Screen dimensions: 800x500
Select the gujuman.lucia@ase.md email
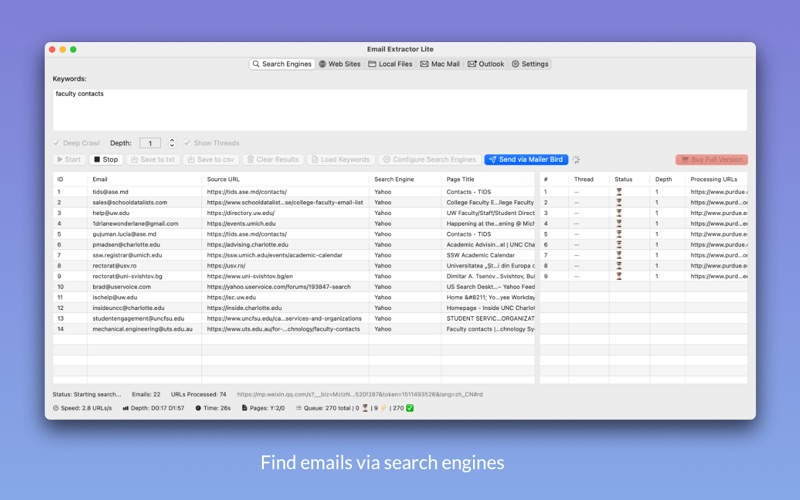(x=124, y=234)
